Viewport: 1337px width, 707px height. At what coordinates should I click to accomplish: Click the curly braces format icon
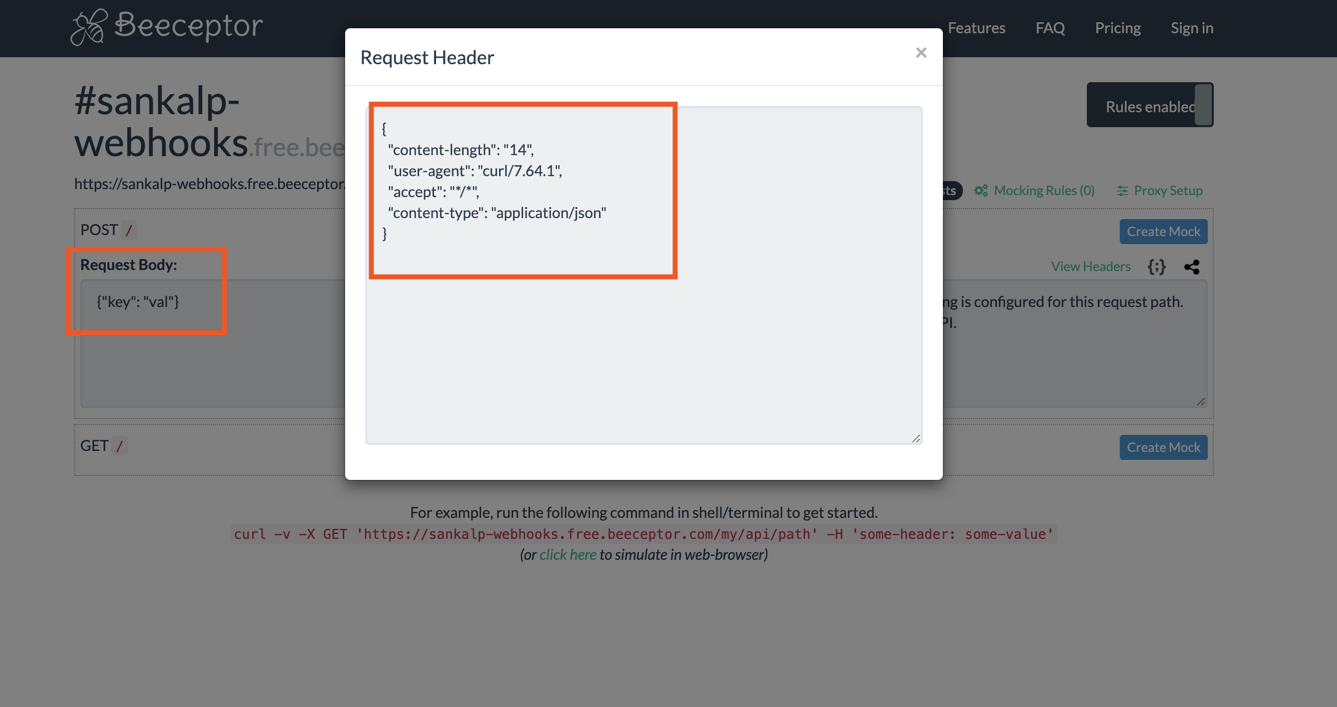coord(1157,267)
